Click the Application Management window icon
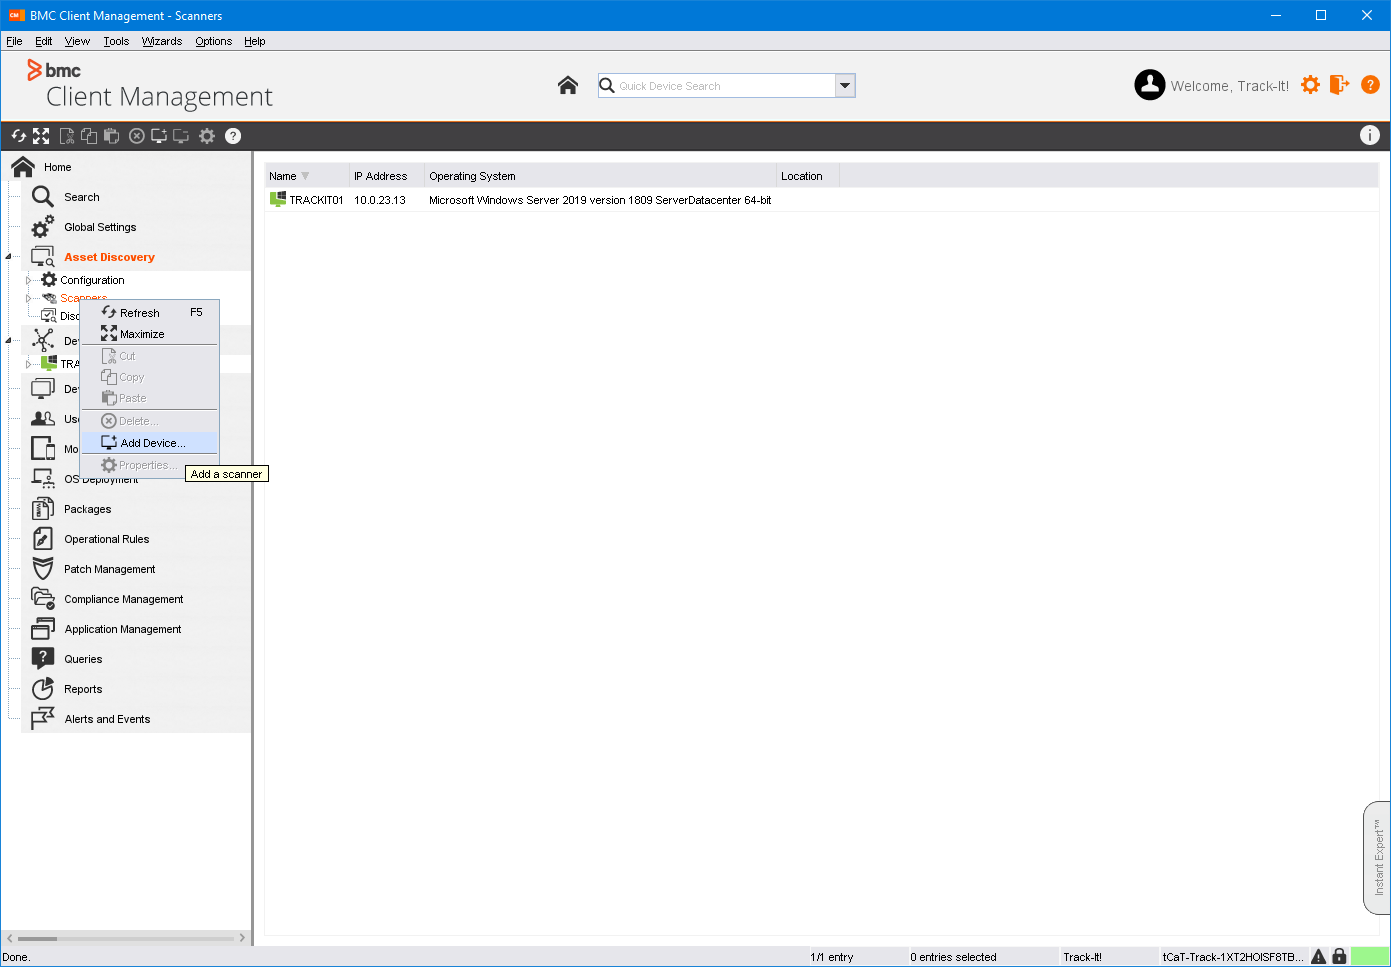Screen dimensions: 1391x967 pos(43,629)
